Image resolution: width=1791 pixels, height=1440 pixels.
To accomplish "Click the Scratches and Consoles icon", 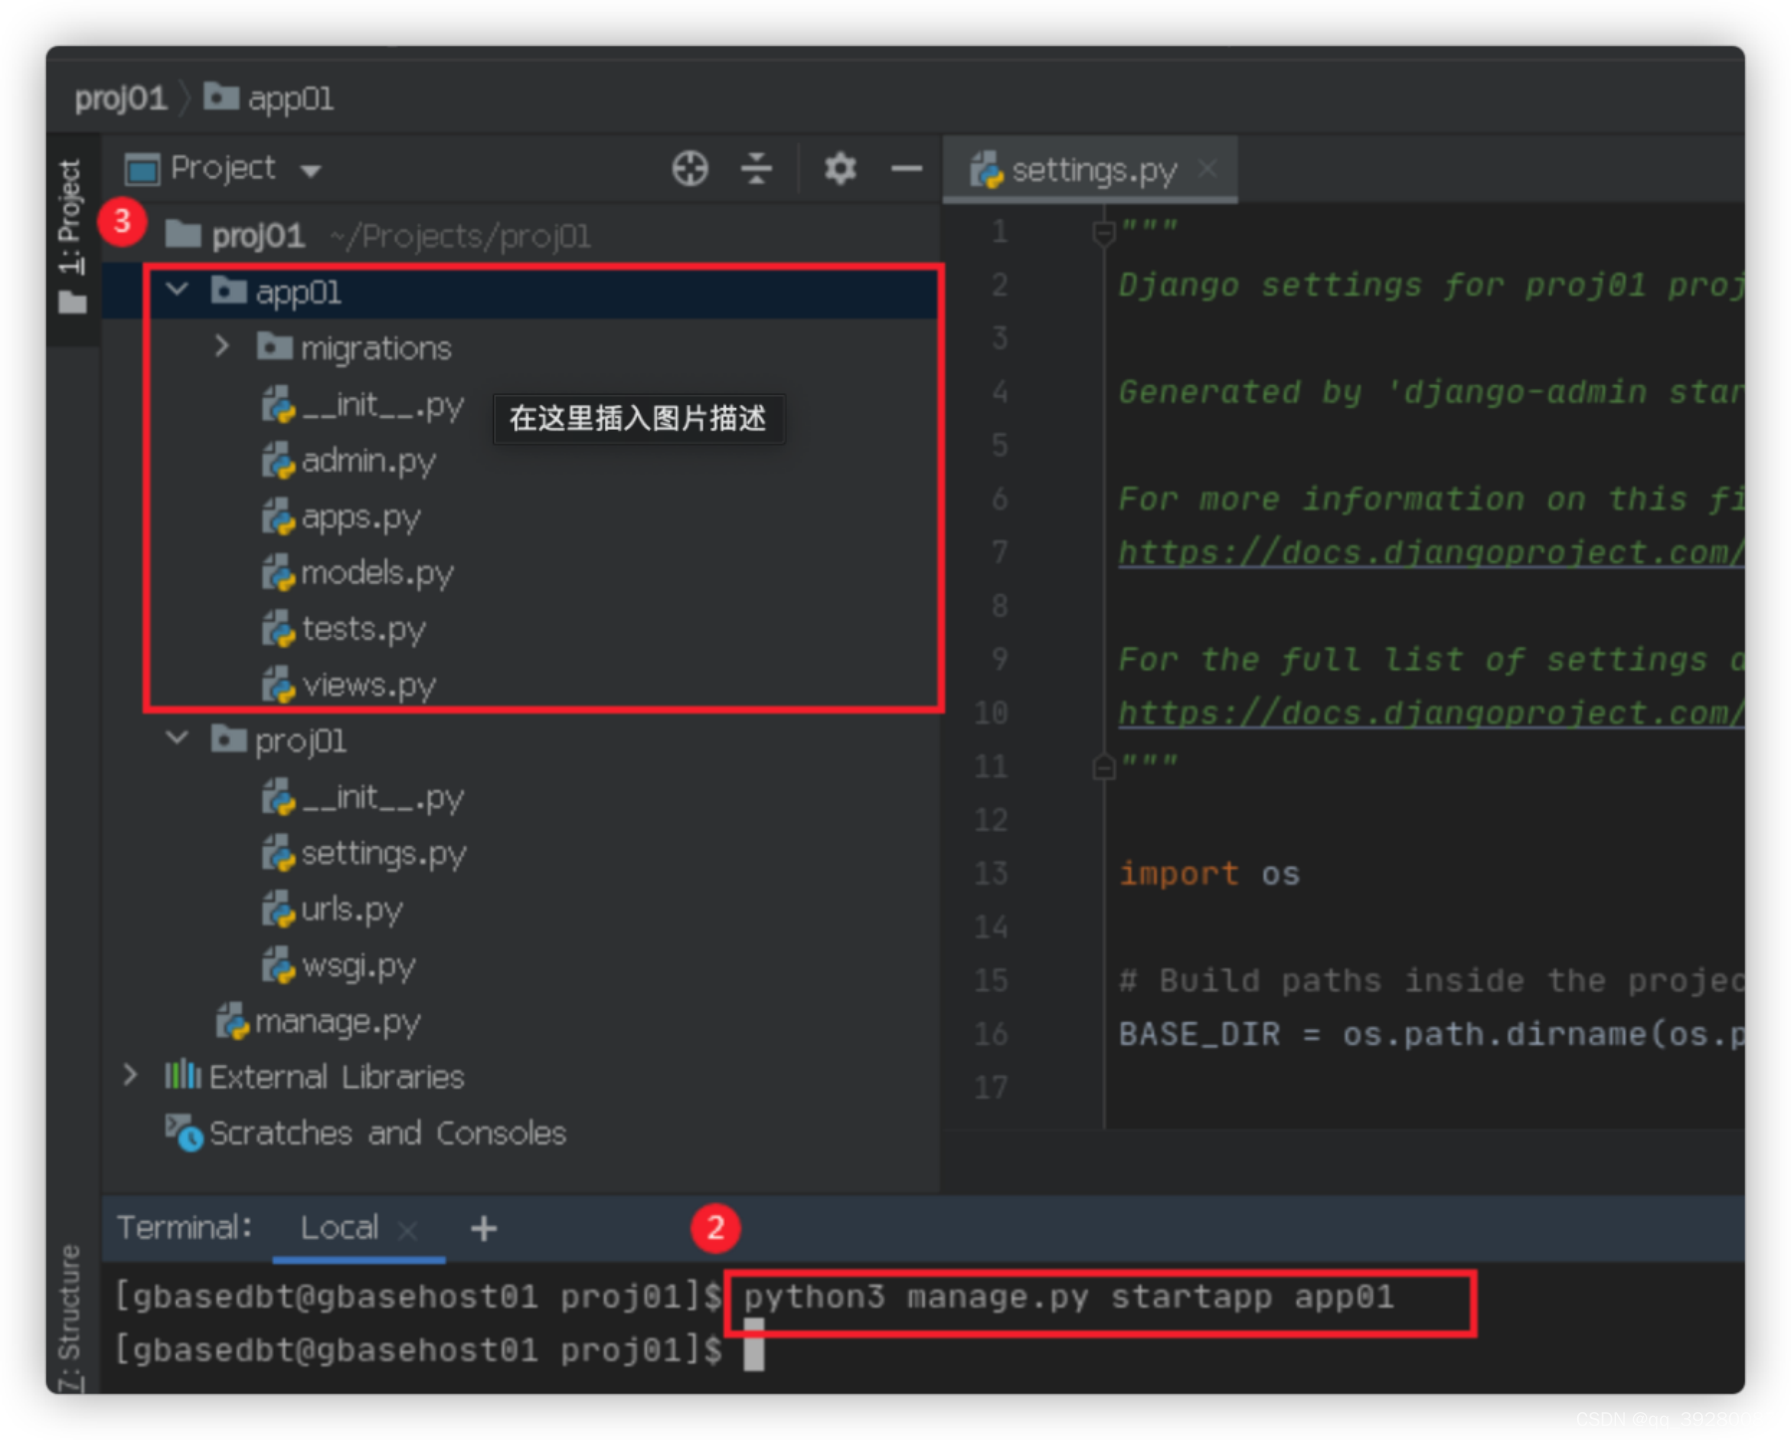I will tap(184, 1132).
